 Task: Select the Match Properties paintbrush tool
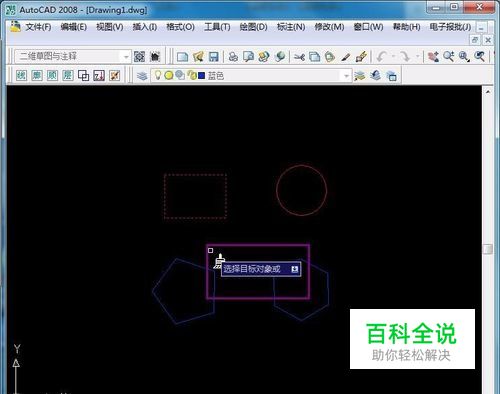[361, 57]
